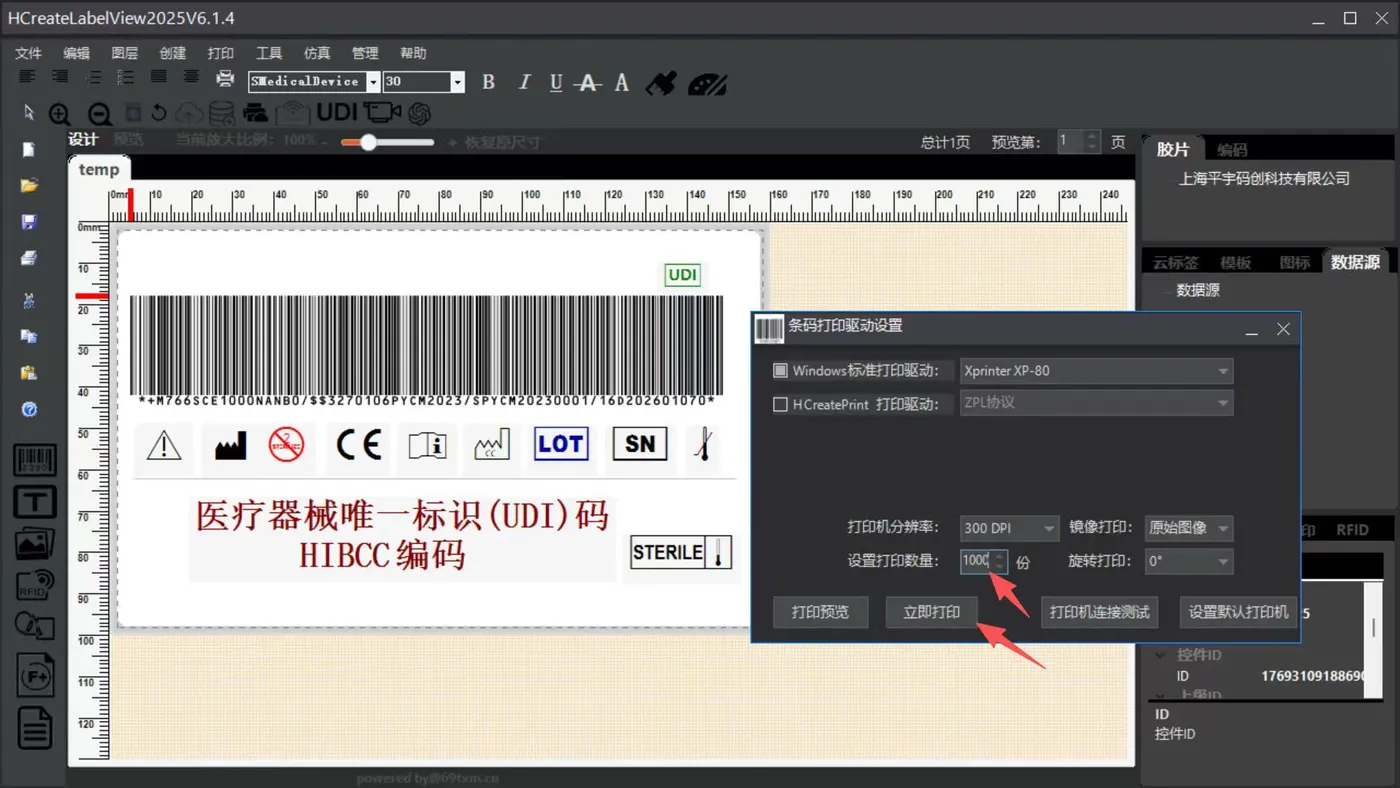Viewport: 1400px width, 788px height.
Task: Open the 文件 menu
Action: coord(29,53)
